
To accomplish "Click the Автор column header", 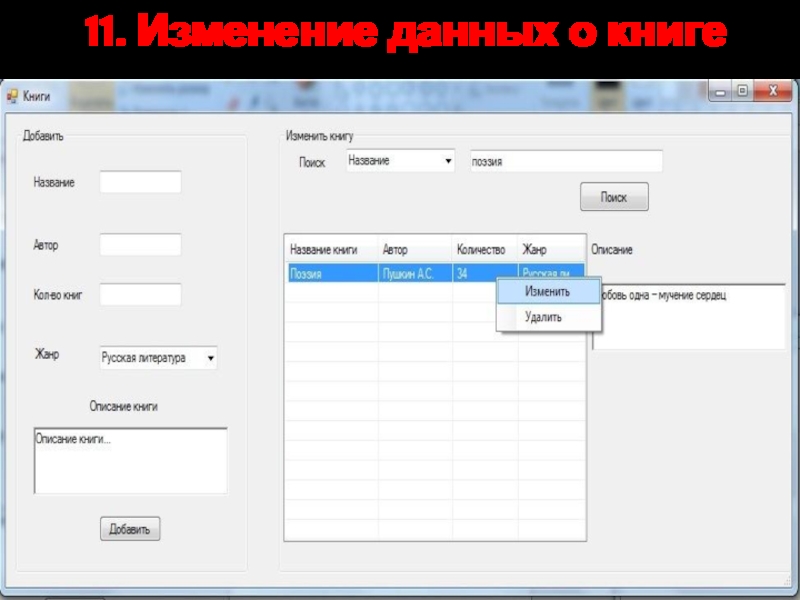I will (x=414, y=250).
